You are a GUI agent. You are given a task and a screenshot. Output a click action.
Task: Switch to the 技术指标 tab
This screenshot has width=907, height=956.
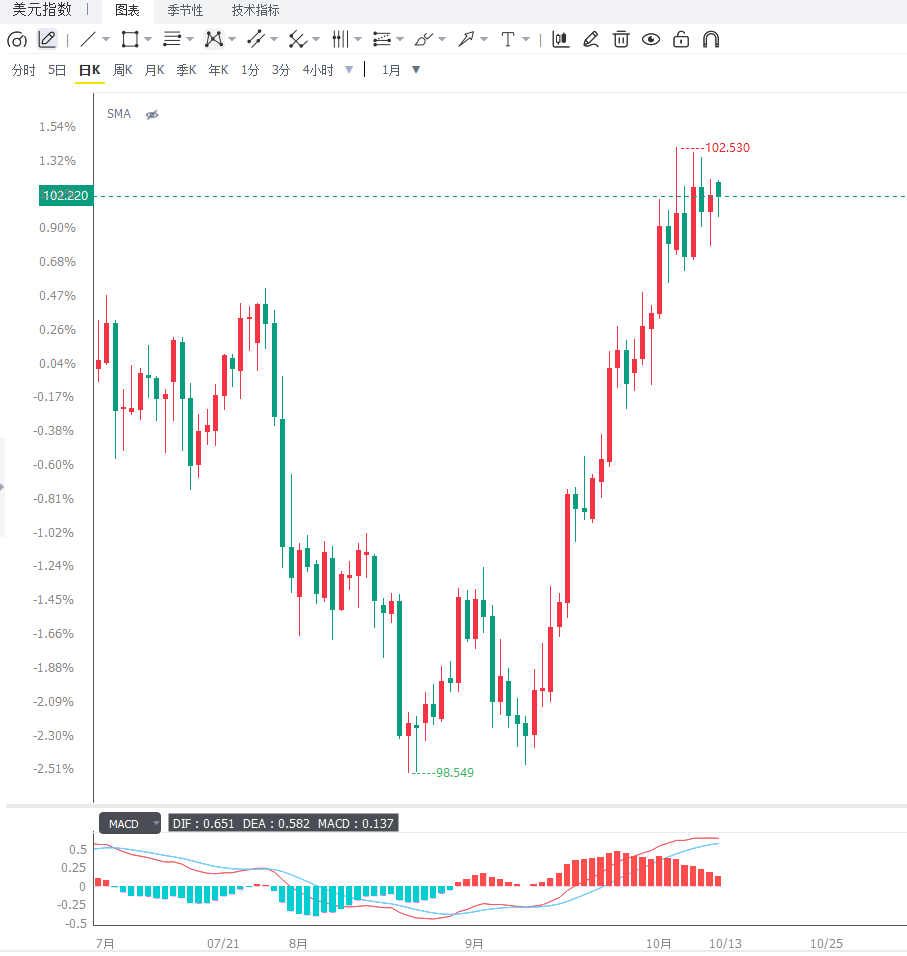pyautogui.click(x=255, y=10)
